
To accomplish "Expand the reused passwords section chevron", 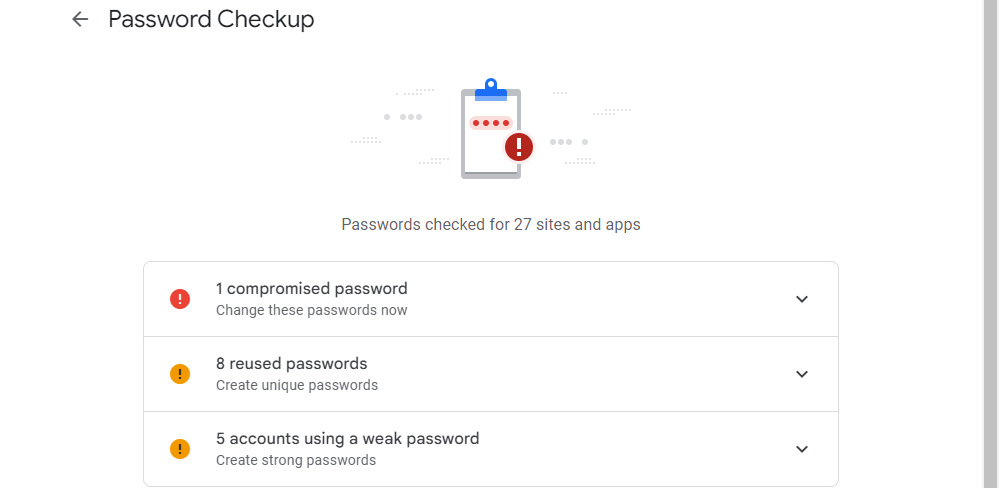I will pyautogui.click(x=801, y=374).
